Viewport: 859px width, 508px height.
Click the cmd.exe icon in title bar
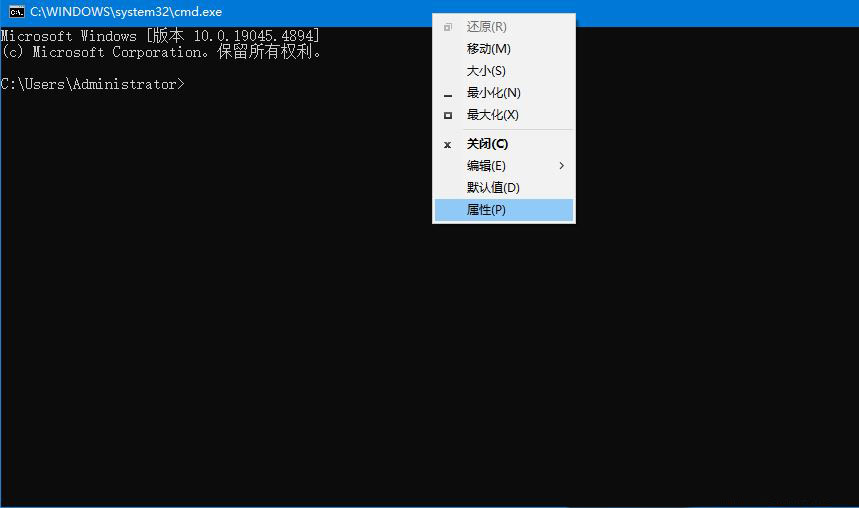click(16, 12)
